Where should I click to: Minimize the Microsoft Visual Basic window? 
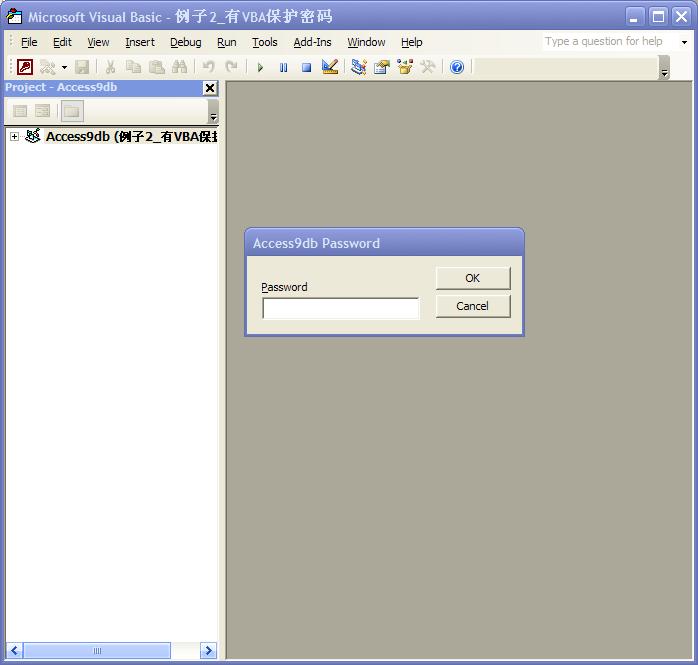pyautogui.click(x=634, y=17)
